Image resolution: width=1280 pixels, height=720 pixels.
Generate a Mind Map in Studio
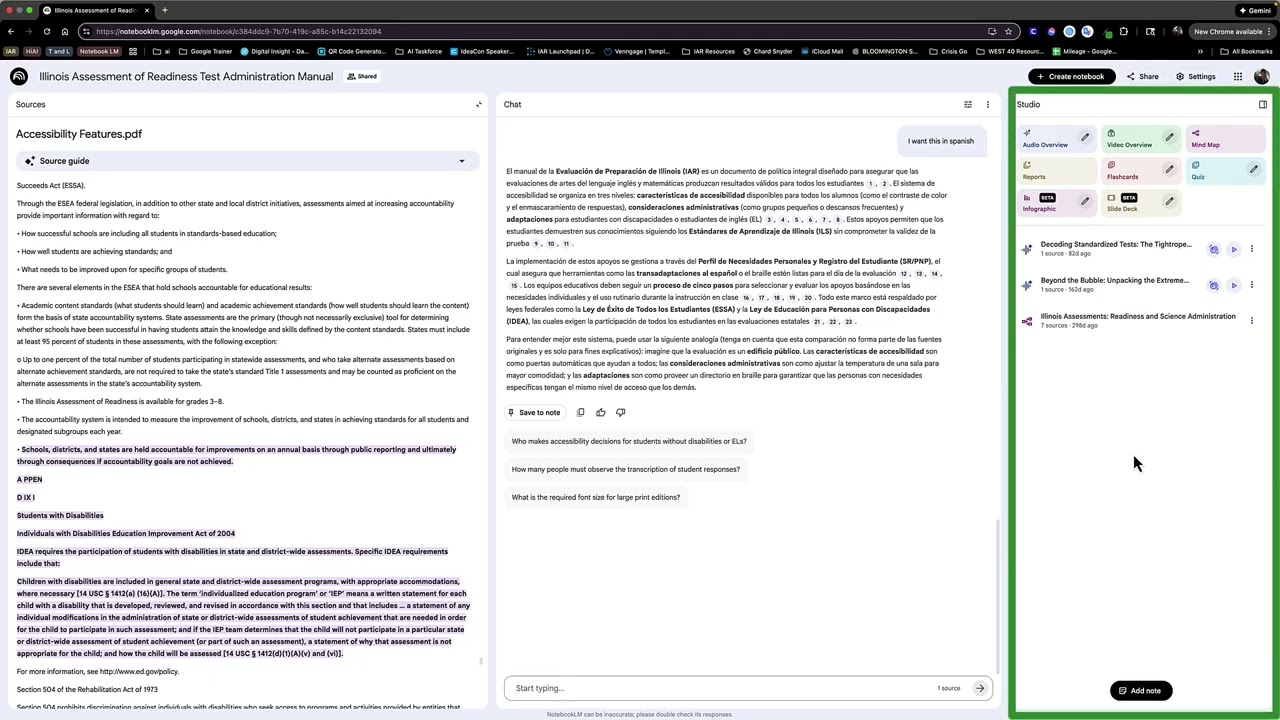[1224, 139]
